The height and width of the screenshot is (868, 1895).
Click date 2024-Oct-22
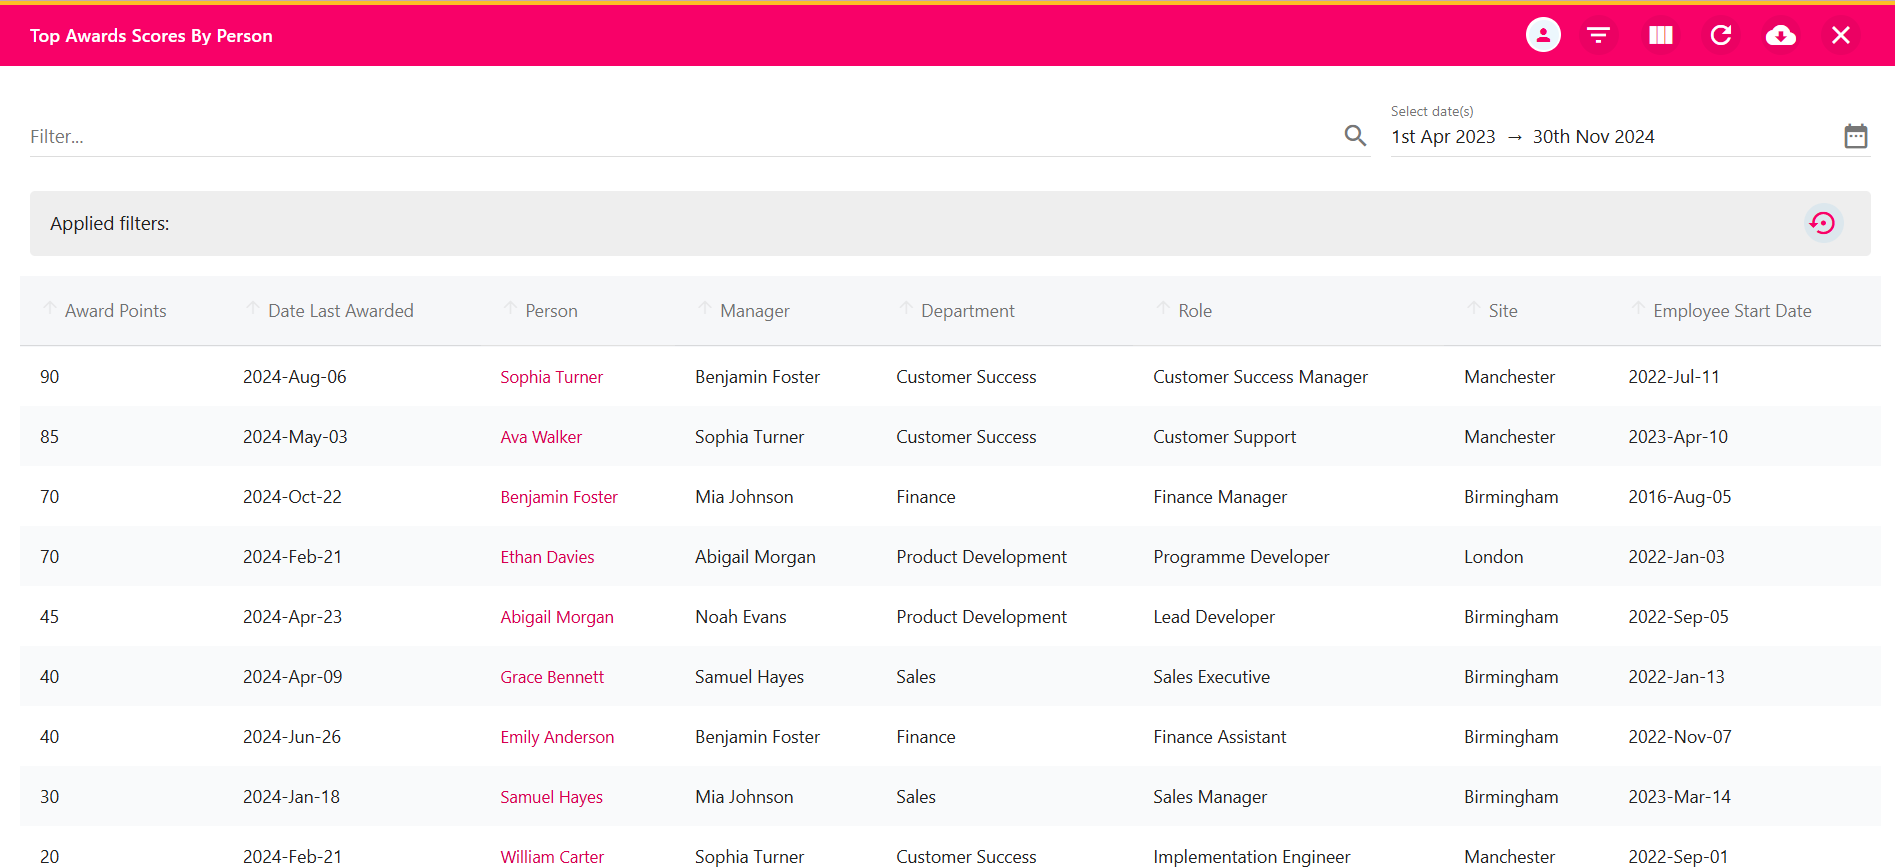tap(292, 497)
